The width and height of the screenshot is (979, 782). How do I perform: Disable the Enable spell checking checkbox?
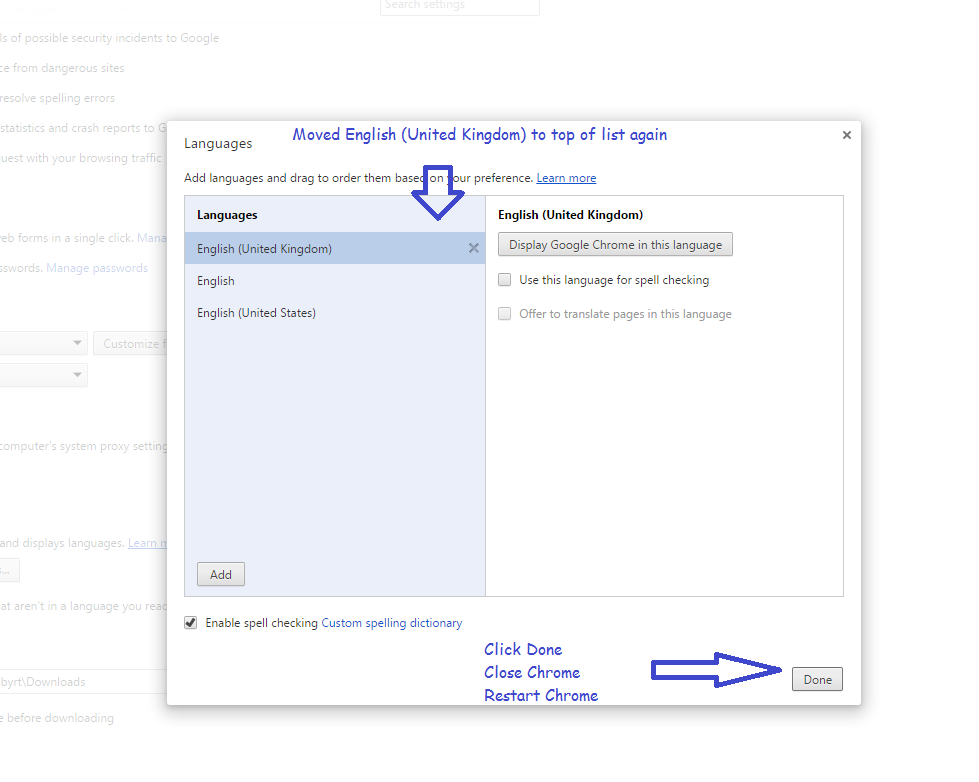coord(191,623)
